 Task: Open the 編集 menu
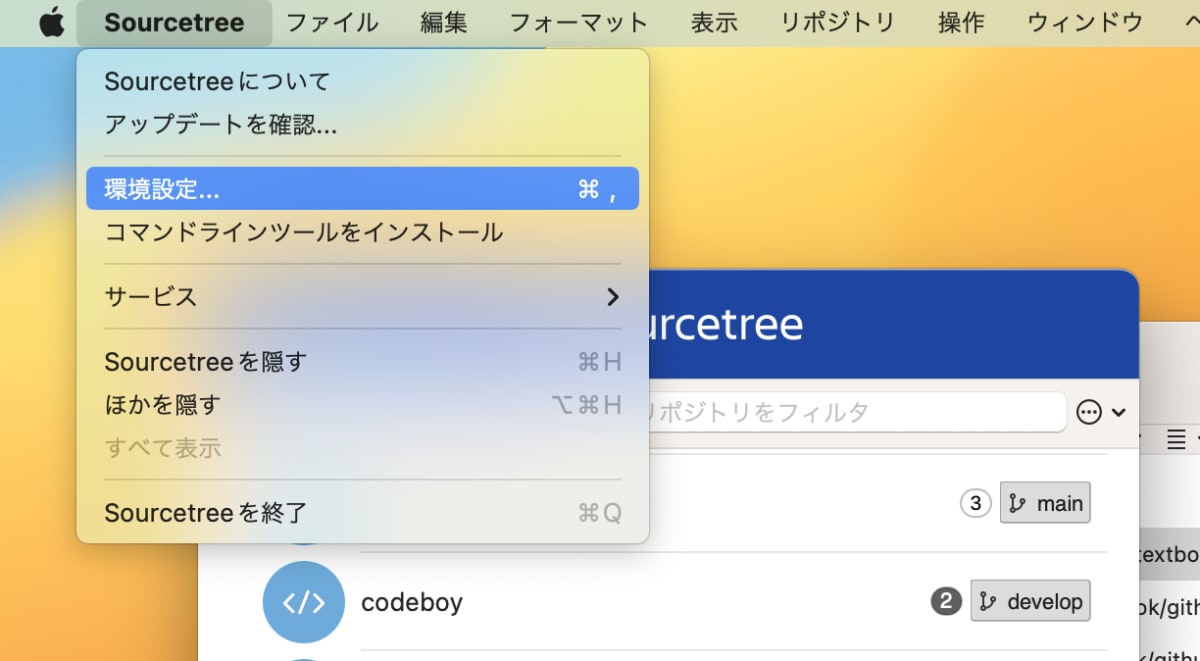point(443,23)
